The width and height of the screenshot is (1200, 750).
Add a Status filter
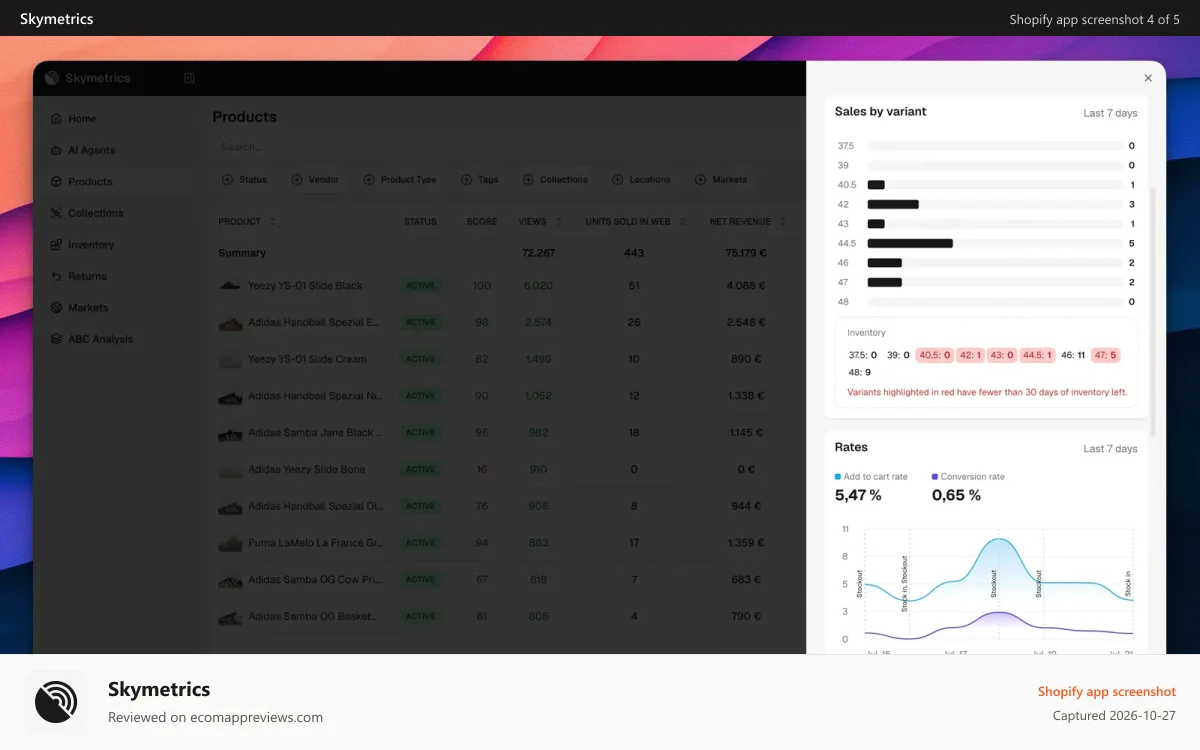tap(244, 180)
